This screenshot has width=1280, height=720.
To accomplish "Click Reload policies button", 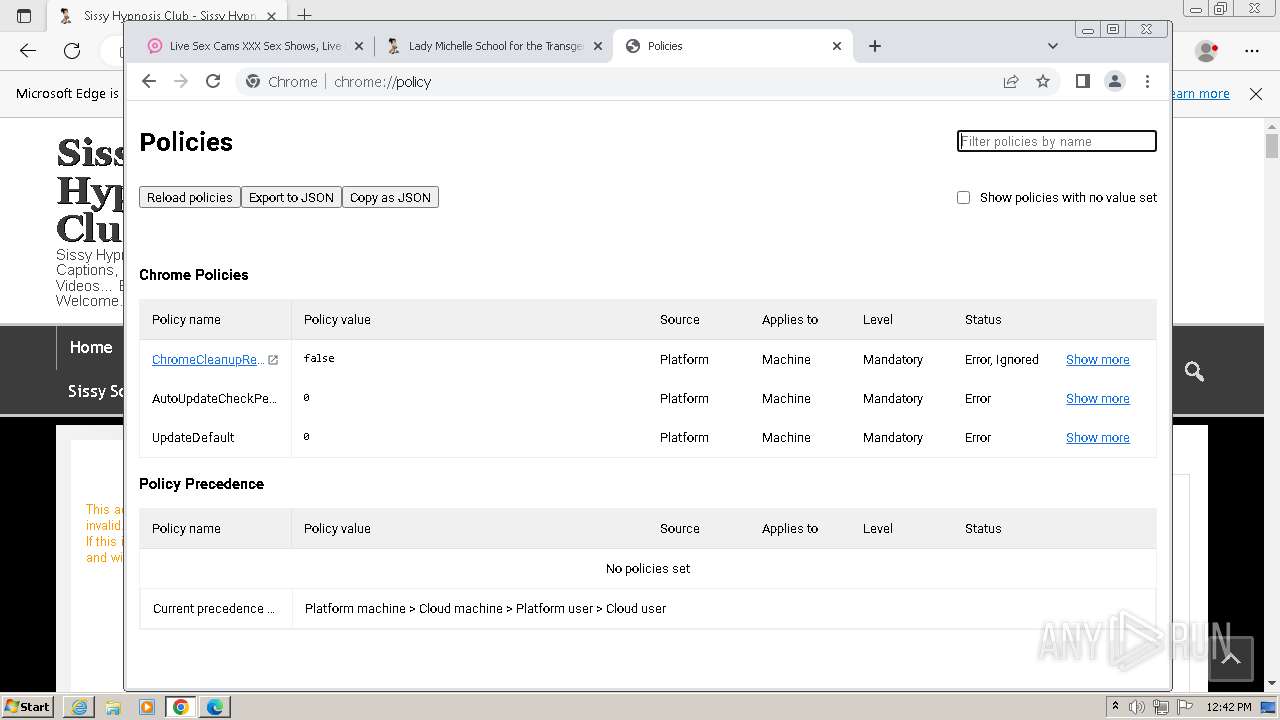I will coord(190,197).
